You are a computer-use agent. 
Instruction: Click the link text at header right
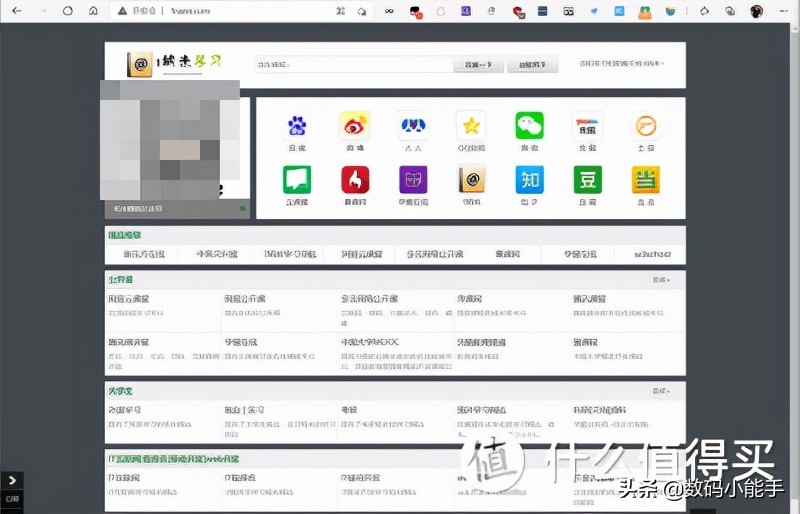coord(622,64)
